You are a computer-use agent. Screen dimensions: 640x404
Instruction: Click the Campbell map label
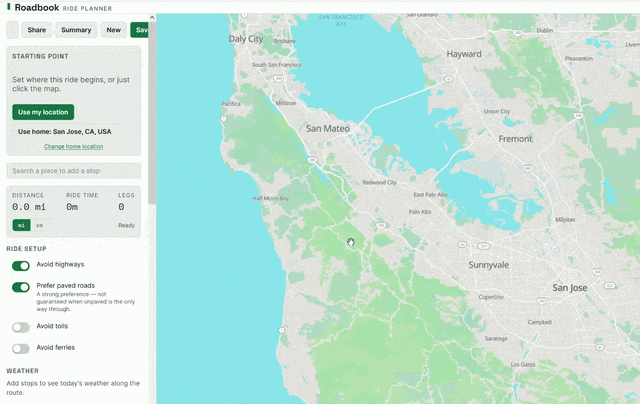[540, 322]
